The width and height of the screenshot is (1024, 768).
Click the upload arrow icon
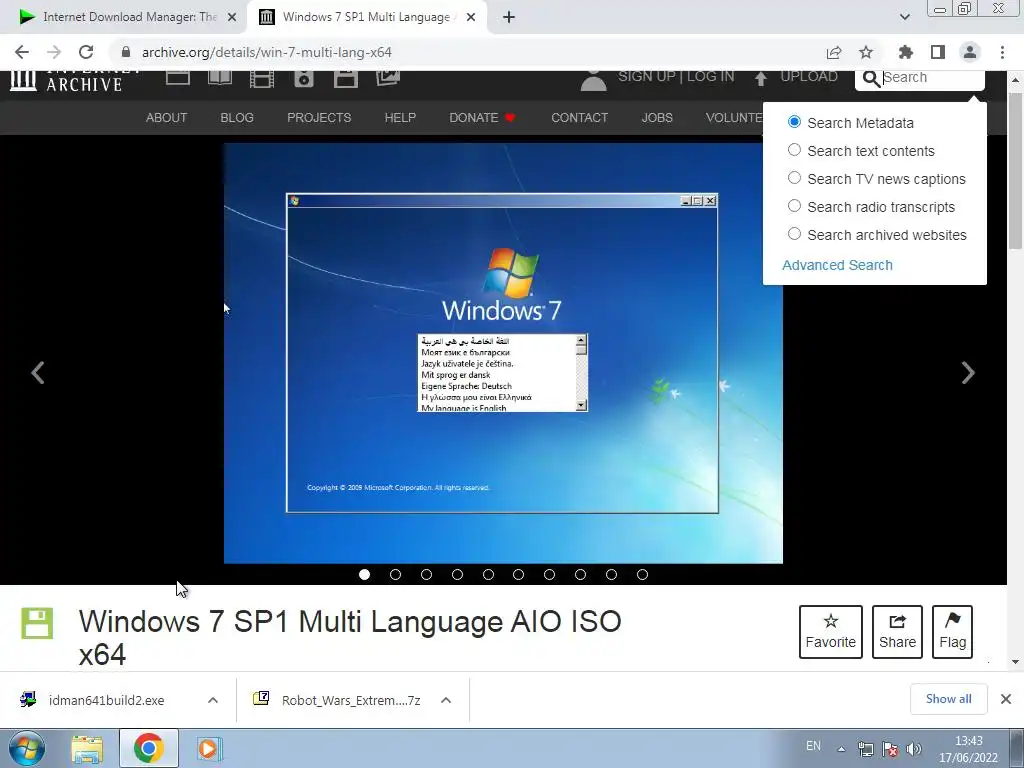click(x=760, y=78)
